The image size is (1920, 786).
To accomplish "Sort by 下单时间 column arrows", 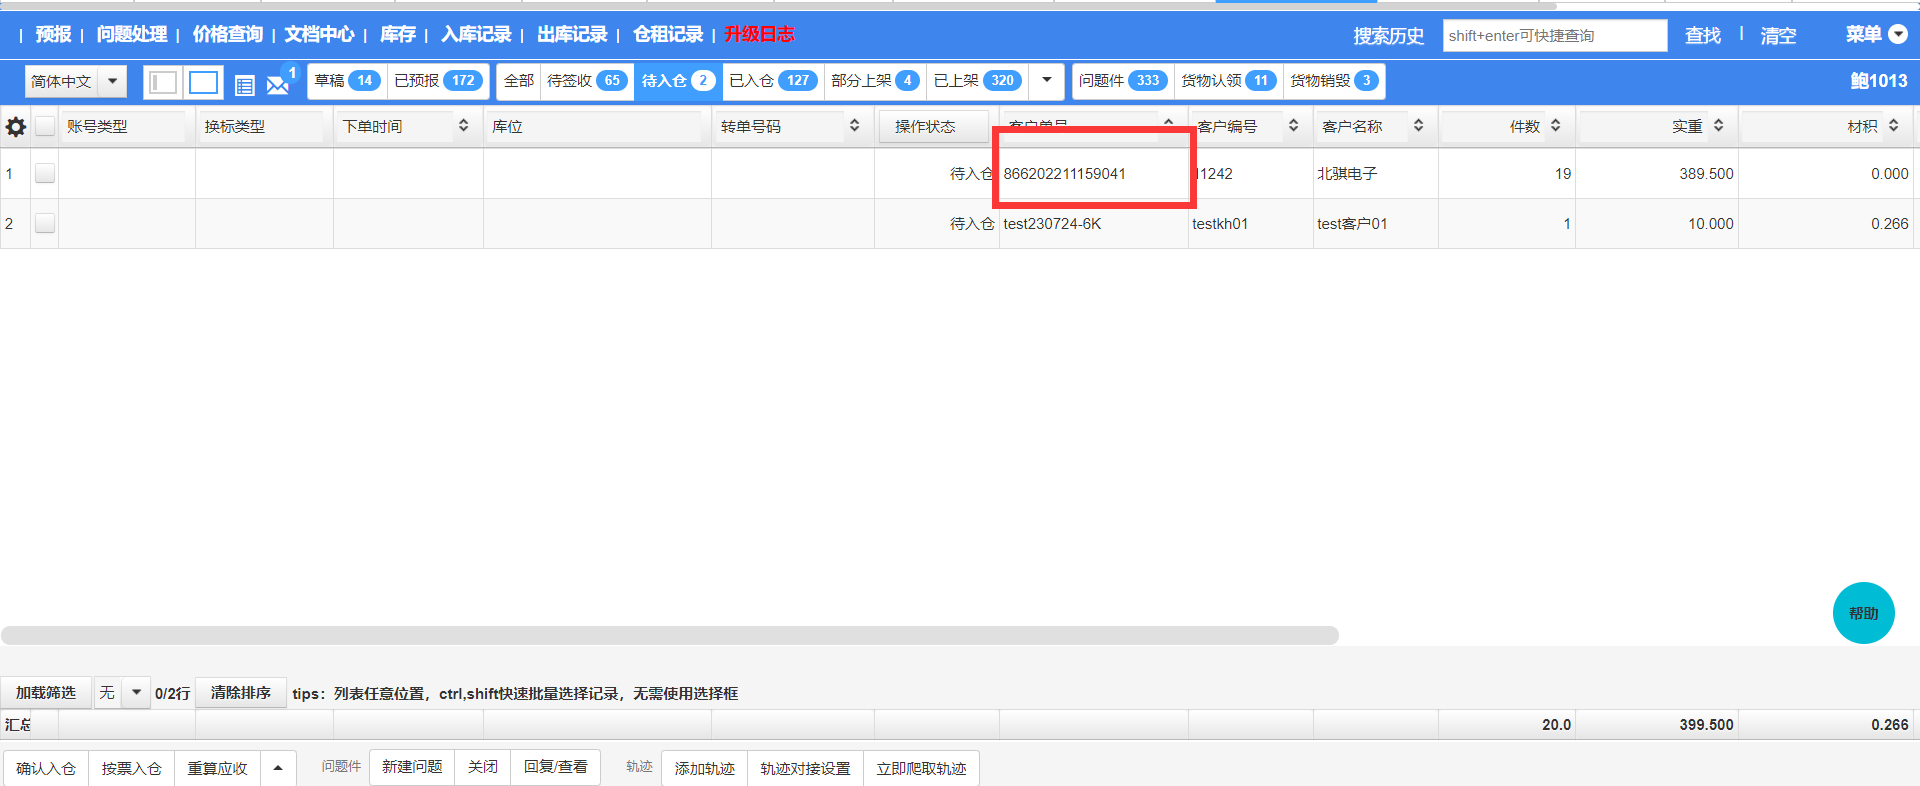I will (x=463, y=126).
